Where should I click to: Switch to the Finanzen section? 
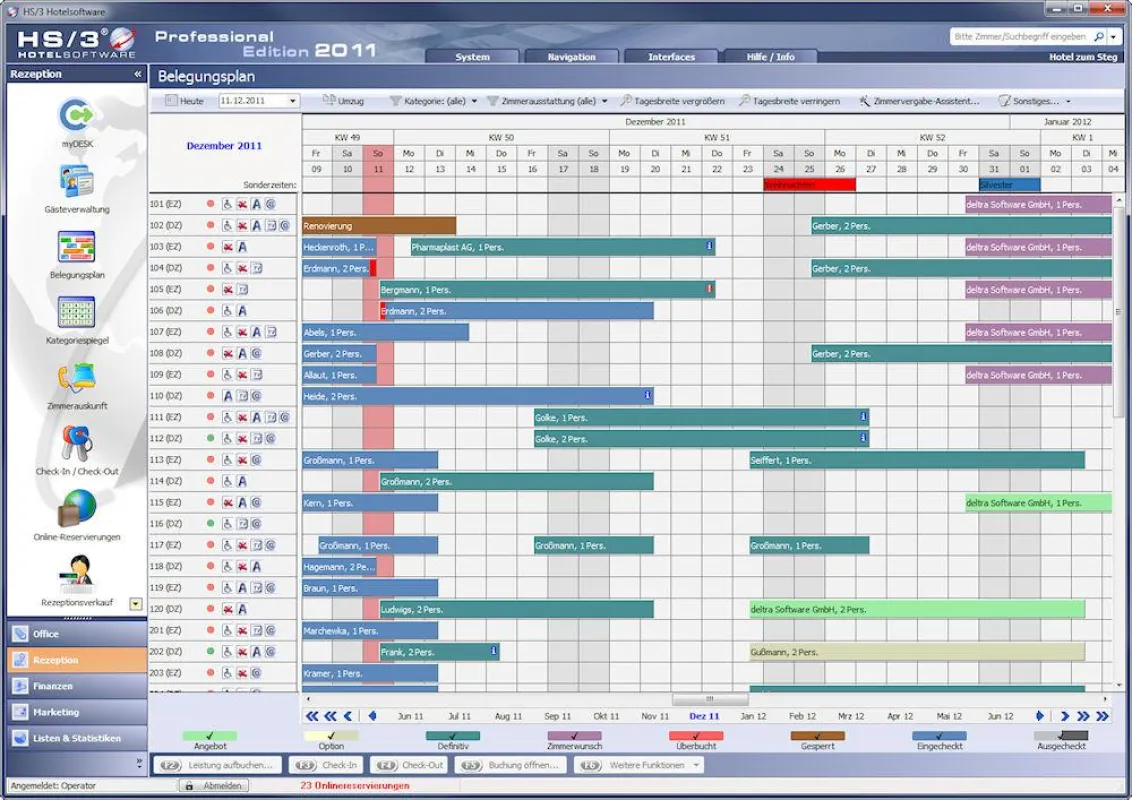(x=77, y=686)
